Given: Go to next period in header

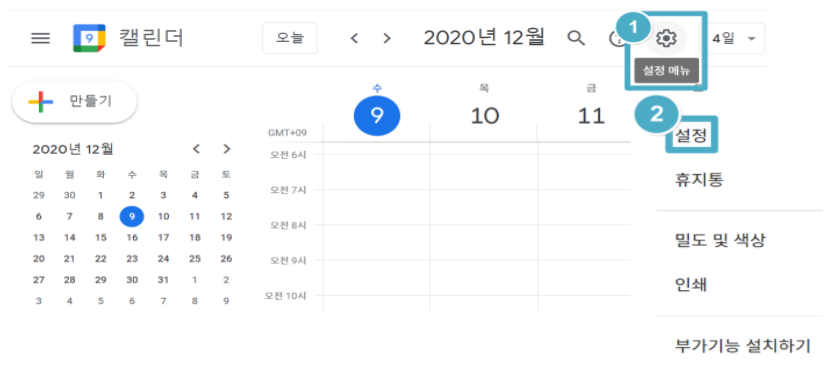Looking at the screenshot, I should pos(388,38).
